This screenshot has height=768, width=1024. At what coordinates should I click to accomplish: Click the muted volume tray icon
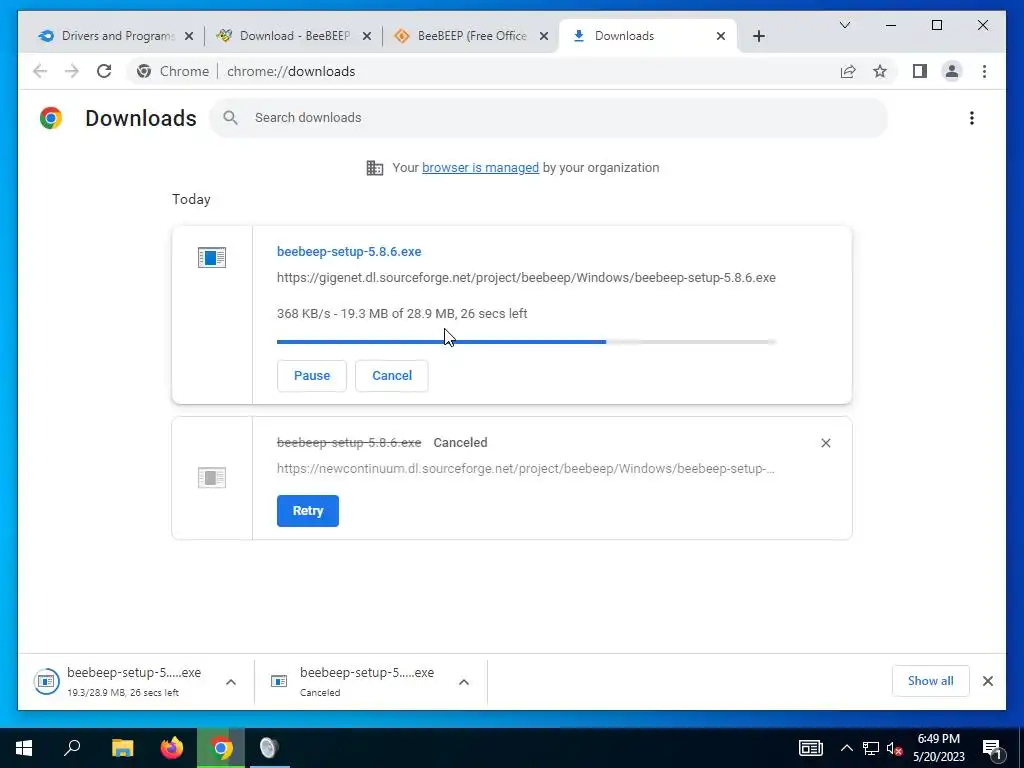click(x=895, y=748)
